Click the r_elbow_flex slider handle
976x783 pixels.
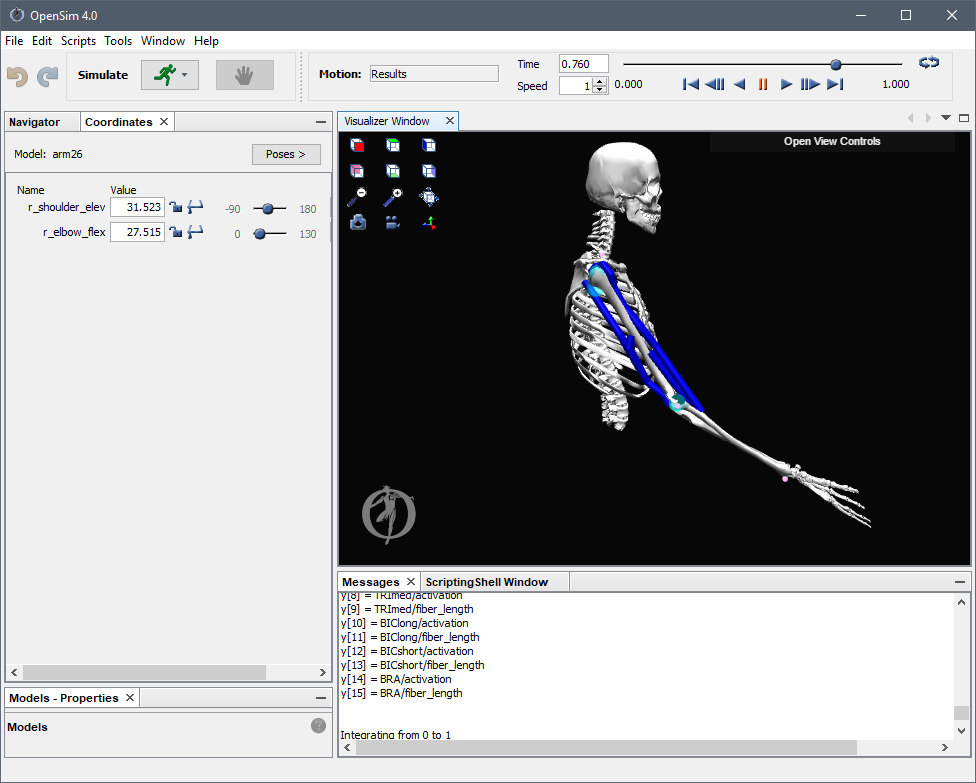click(x=260, y=234)
